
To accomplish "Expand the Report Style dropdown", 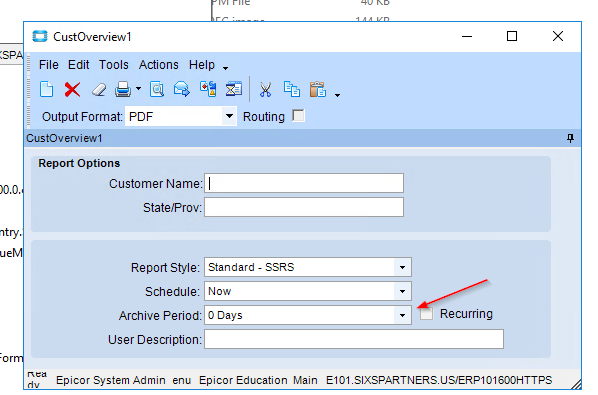I will coord(402,267).
